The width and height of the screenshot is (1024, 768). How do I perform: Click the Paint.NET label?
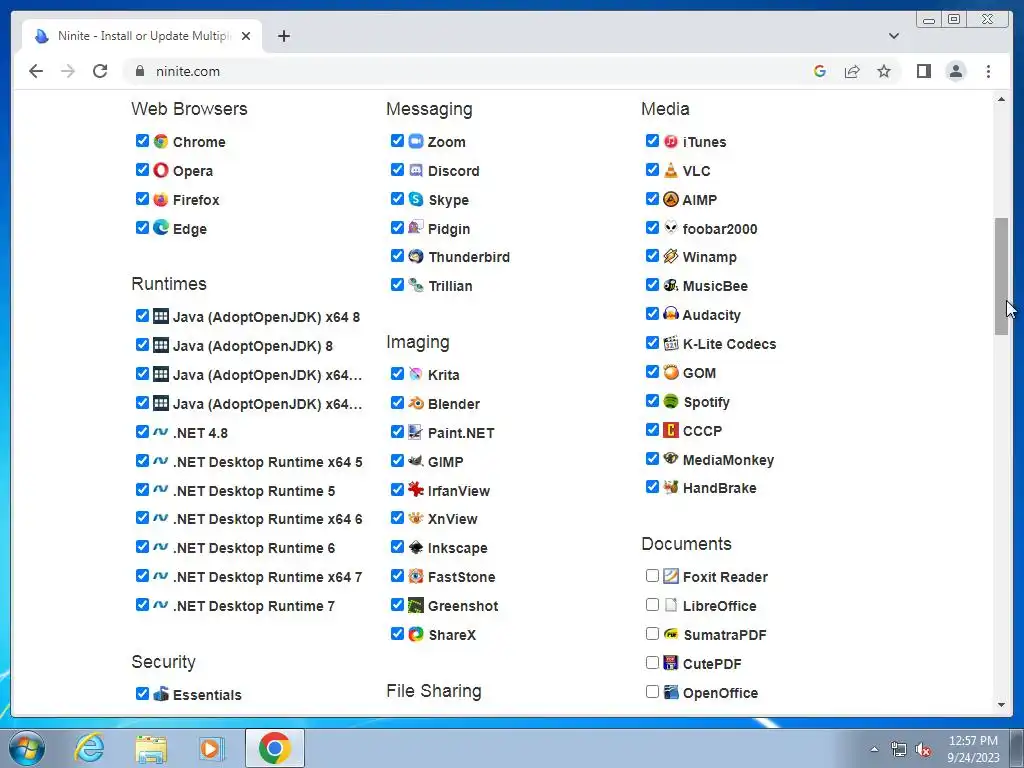tap(461, 432)
